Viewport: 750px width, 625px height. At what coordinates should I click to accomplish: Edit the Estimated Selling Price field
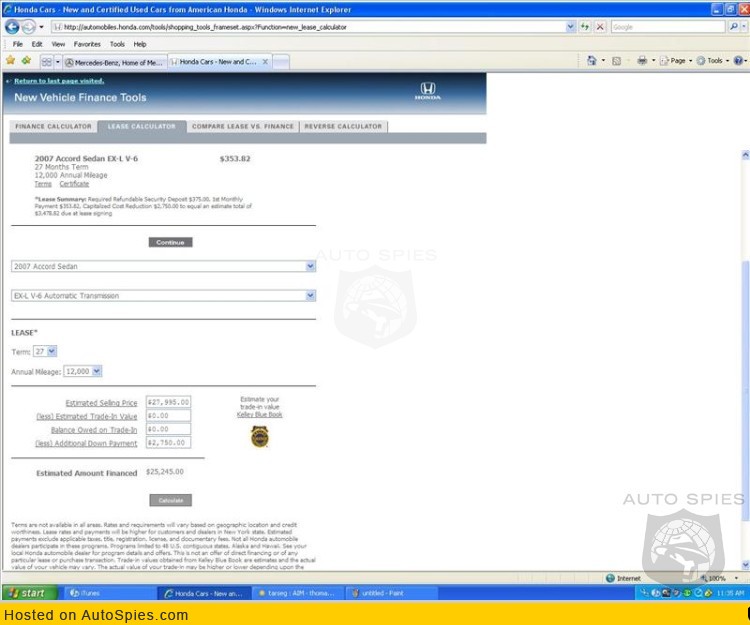(168, 402)
